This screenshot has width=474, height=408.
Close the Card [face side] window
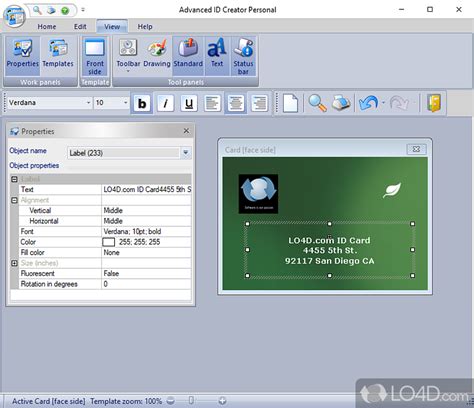point(416,149)
